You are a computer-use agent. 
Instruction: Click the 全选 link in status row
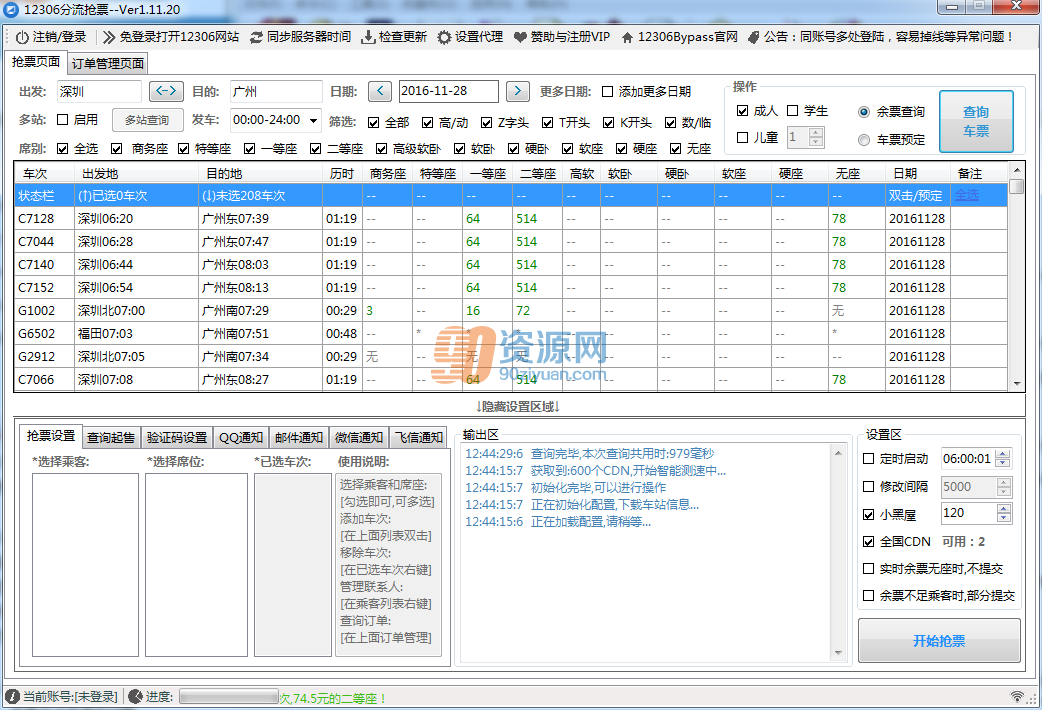(967, 196)
